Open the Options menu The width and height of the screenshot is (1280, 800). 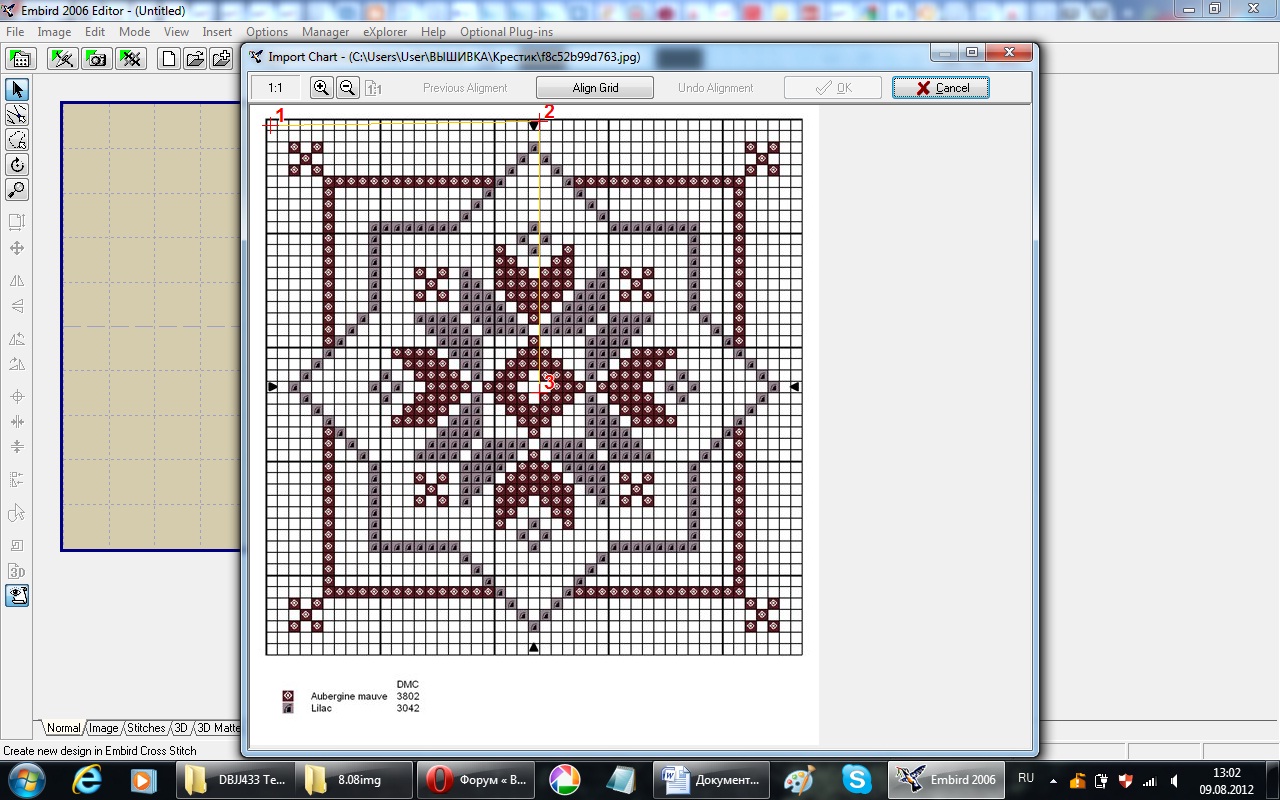(x=267, y=32)
